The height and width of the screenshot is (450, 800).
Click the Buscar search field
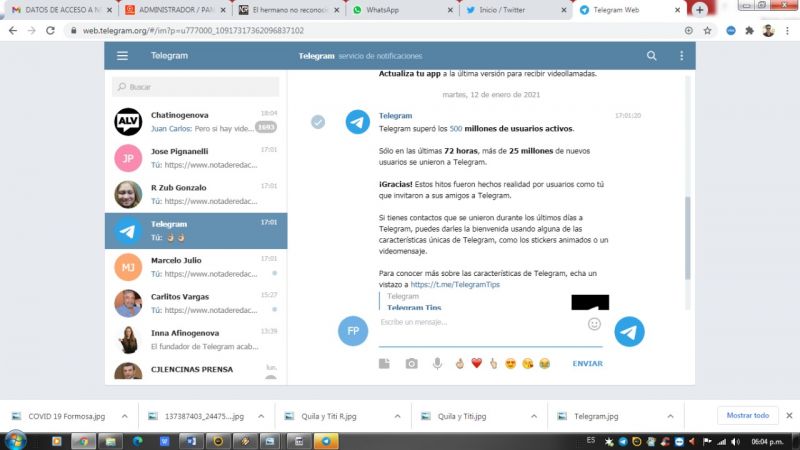(x=196, y=87)
